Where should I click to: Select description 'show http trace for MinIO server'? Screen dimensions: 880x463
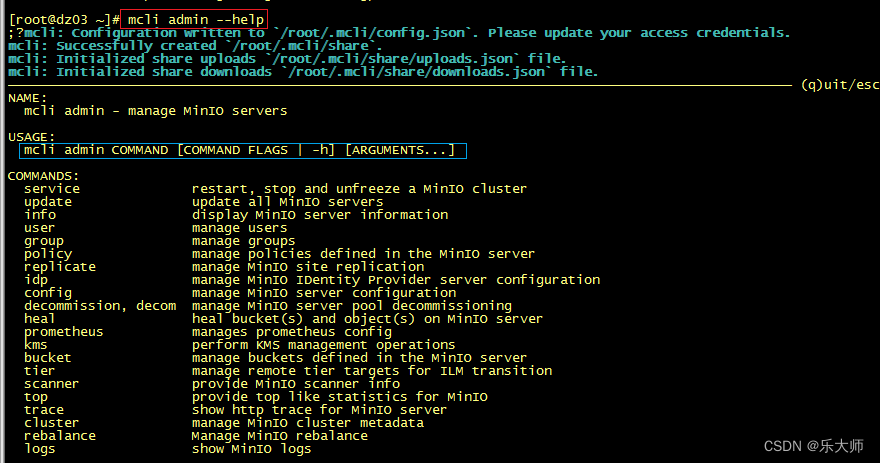click(x=319, y=410)
